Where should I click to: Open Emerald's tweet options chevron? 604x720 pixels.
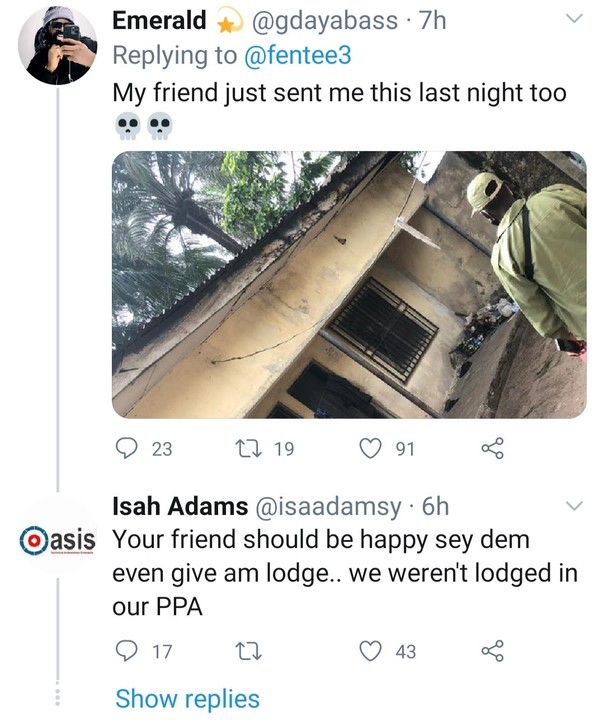[x=575, y=20]
